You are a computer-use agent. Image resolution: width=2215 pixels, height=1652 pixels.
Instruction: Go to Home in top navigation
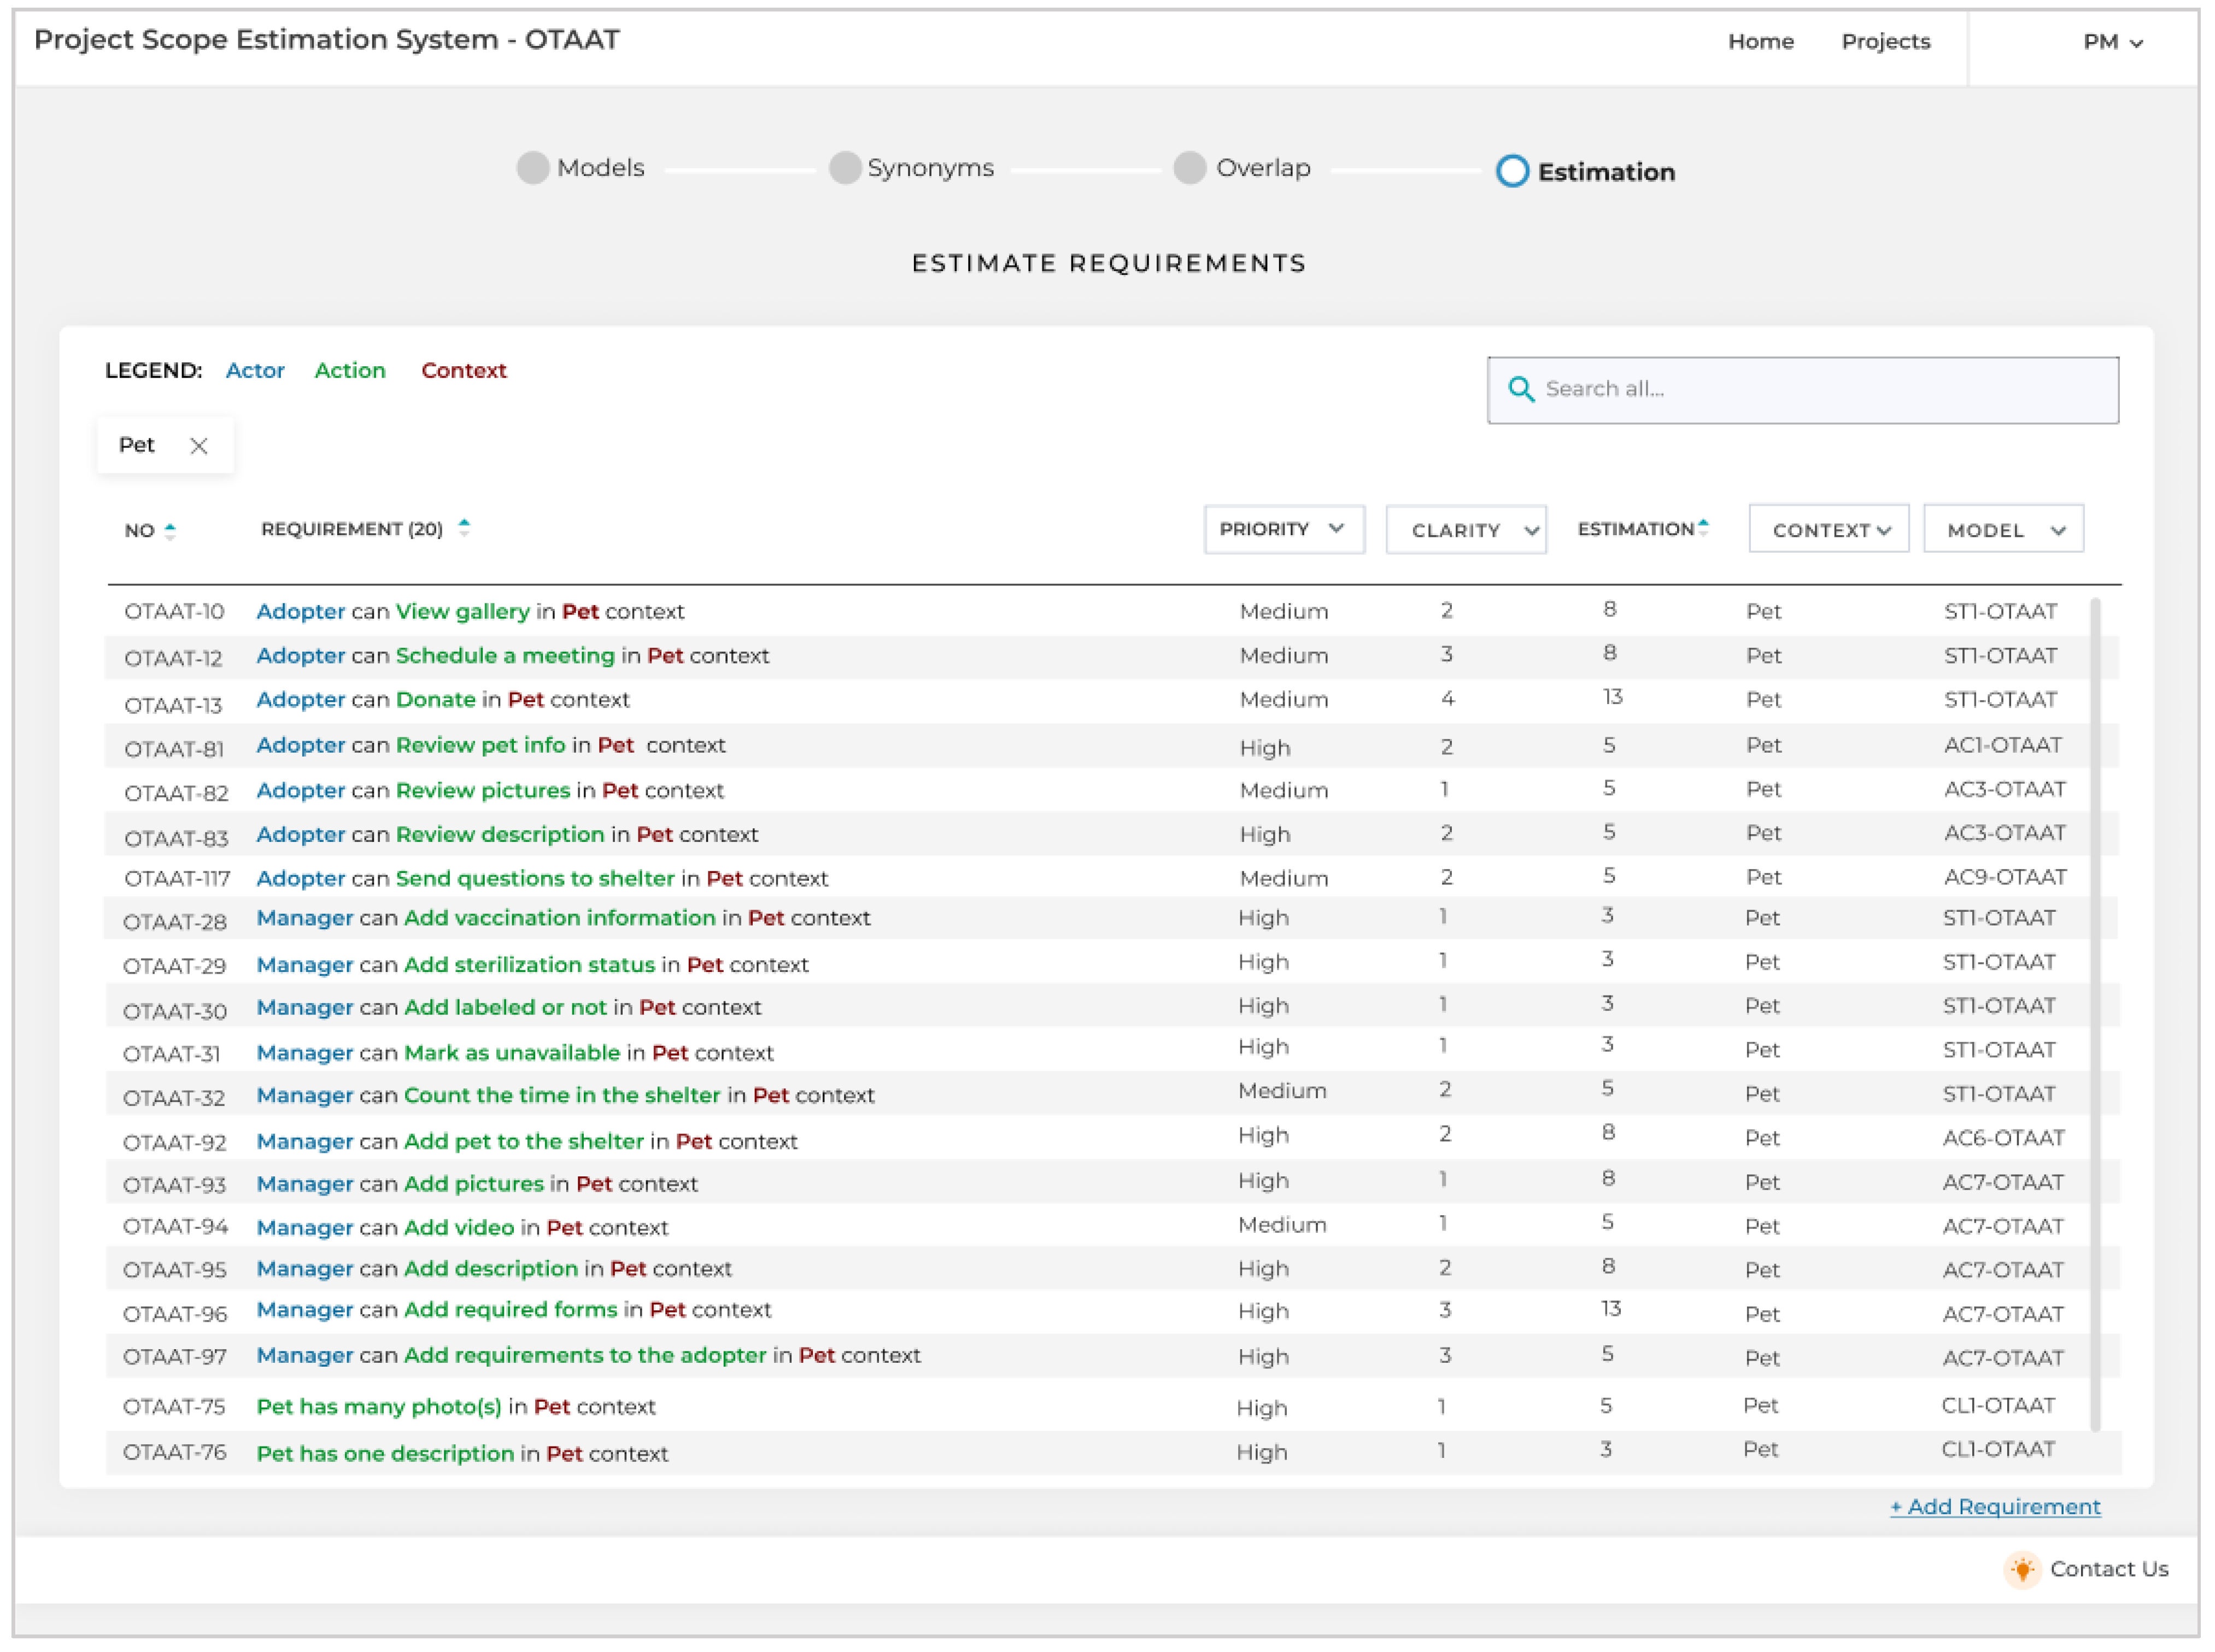1761,41
